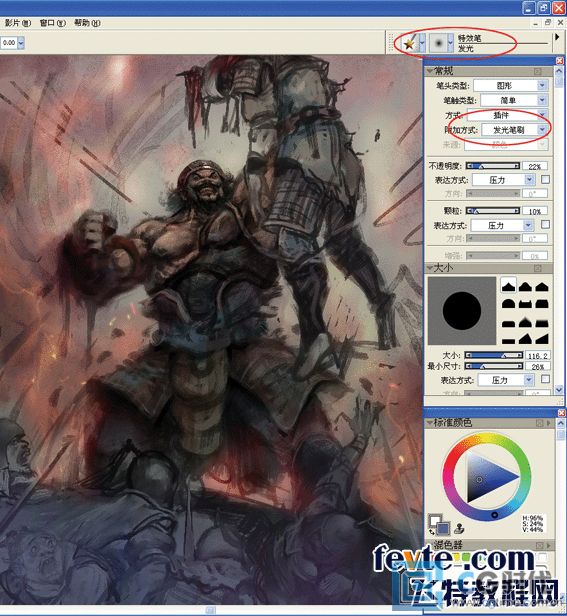Select rounded dome tip profile
Viewport: 567px width, 616px height.
coord(508,303)
